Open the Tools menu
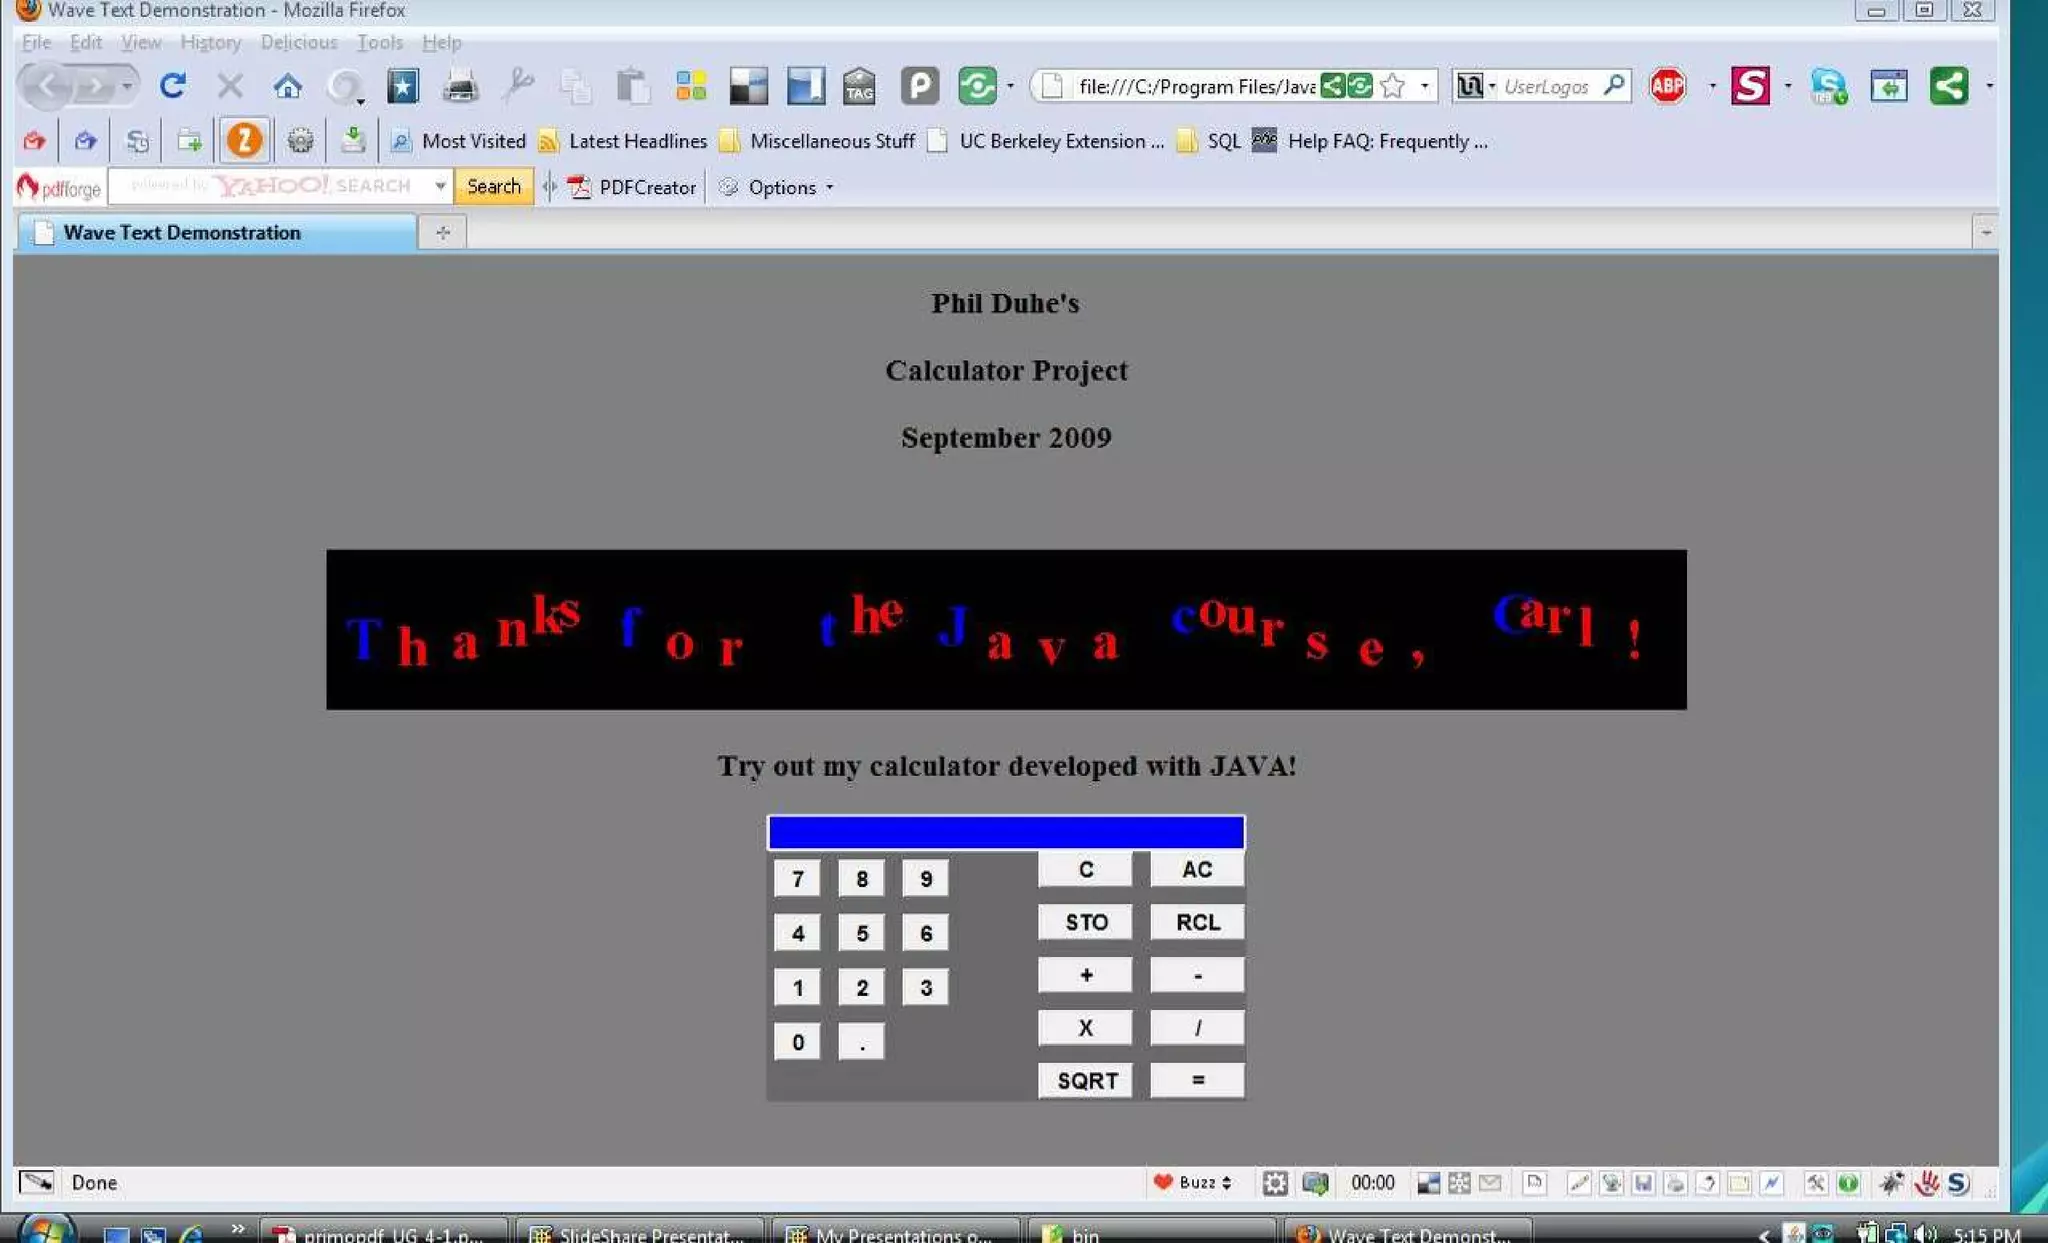This screenshot has width=2048, height=1243. click(380, 42)
